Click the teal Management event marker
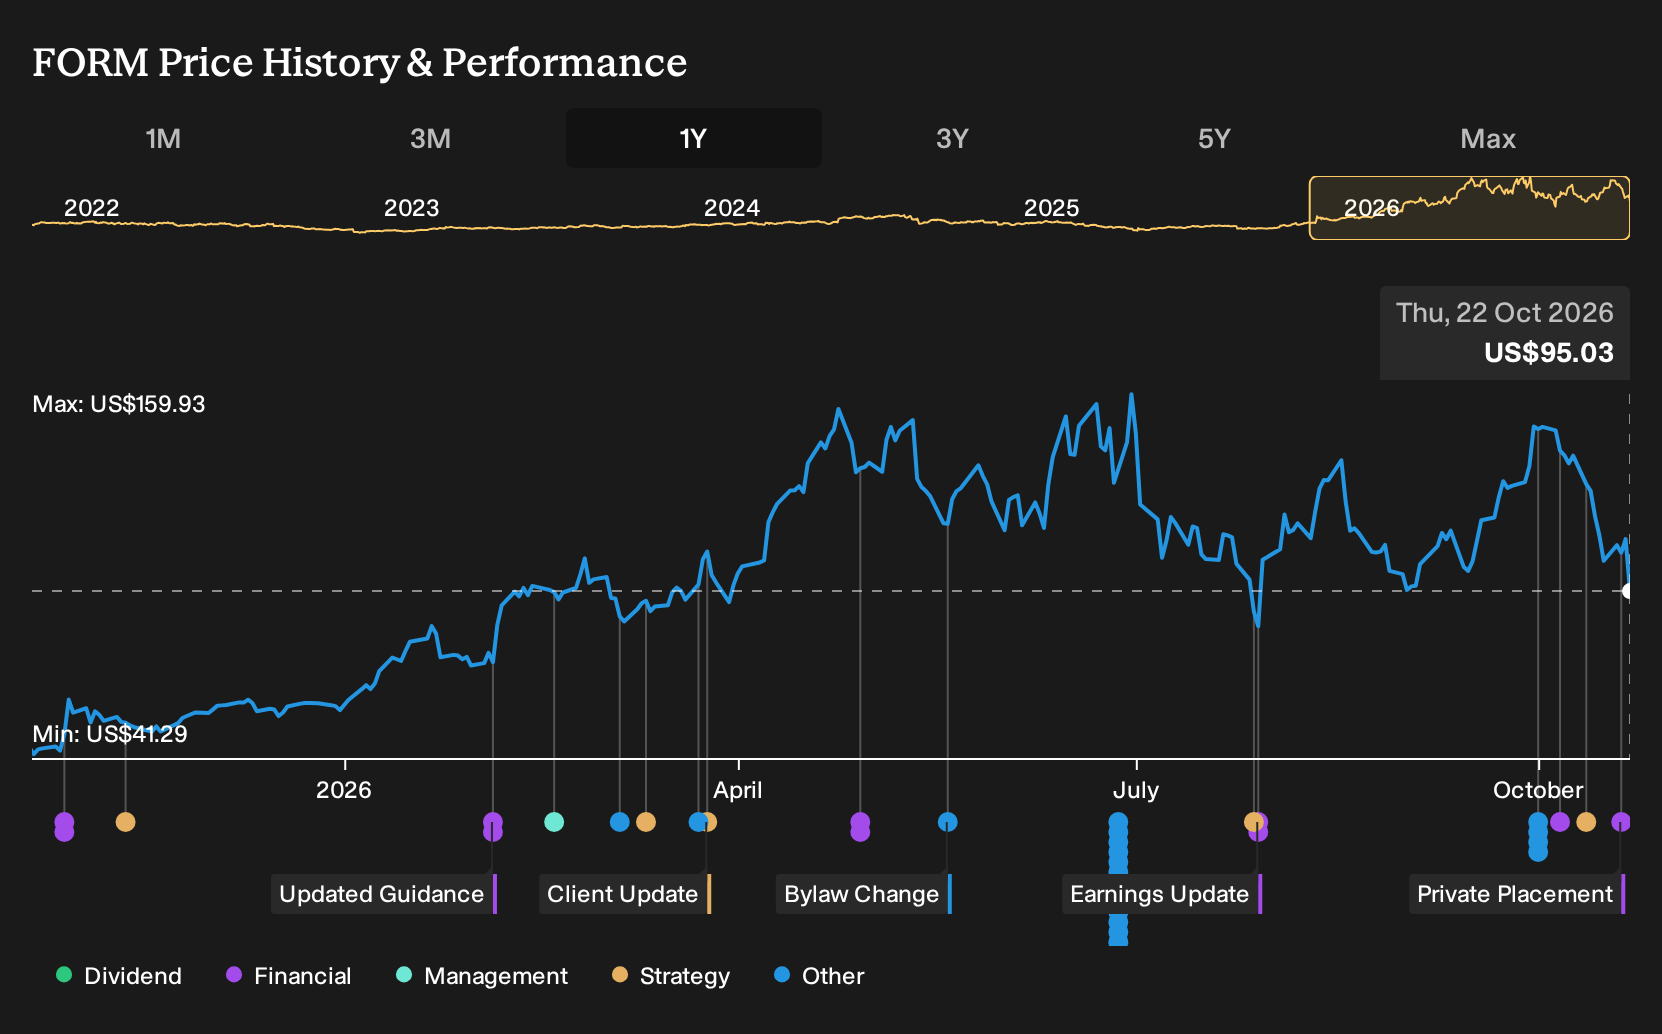The image size is (1662, 1034). (x=554, y=822)
